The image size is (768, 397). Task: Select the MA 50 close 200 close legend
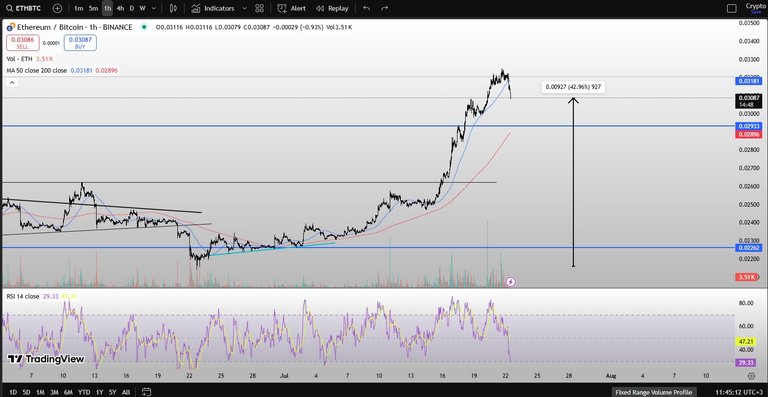(37, 70)
